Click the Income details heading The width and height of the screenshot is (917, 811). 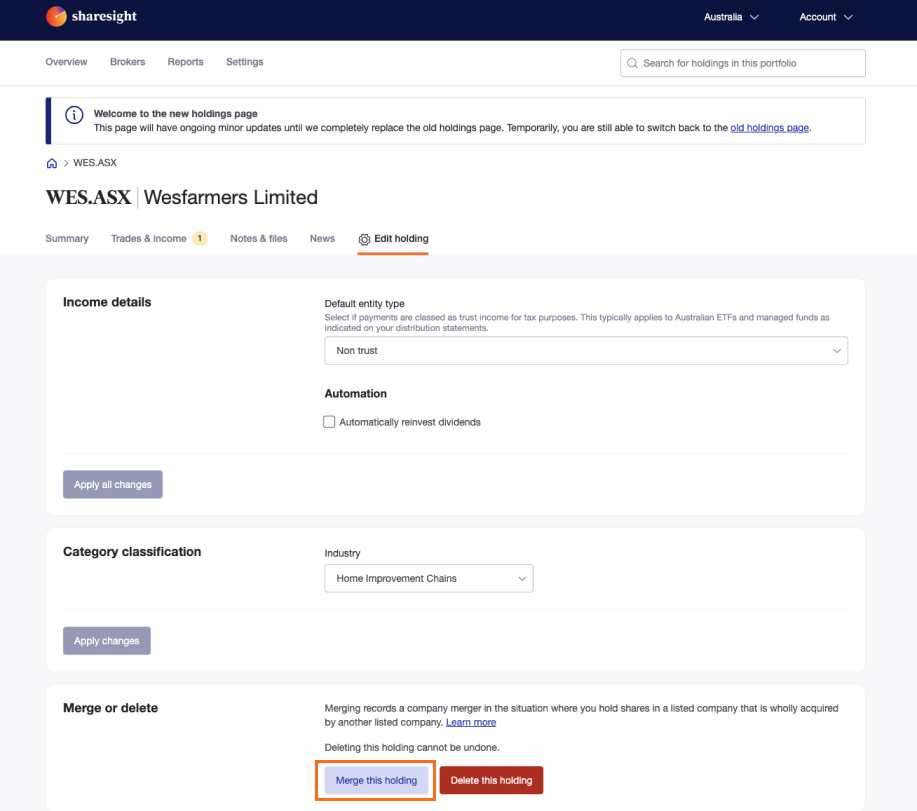coord(107,302)
